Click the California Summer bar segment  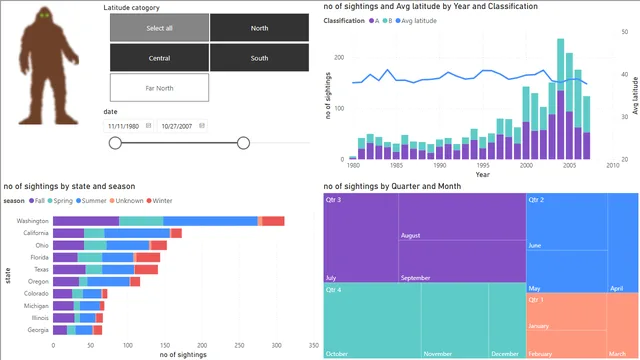[x=137, y=233]
